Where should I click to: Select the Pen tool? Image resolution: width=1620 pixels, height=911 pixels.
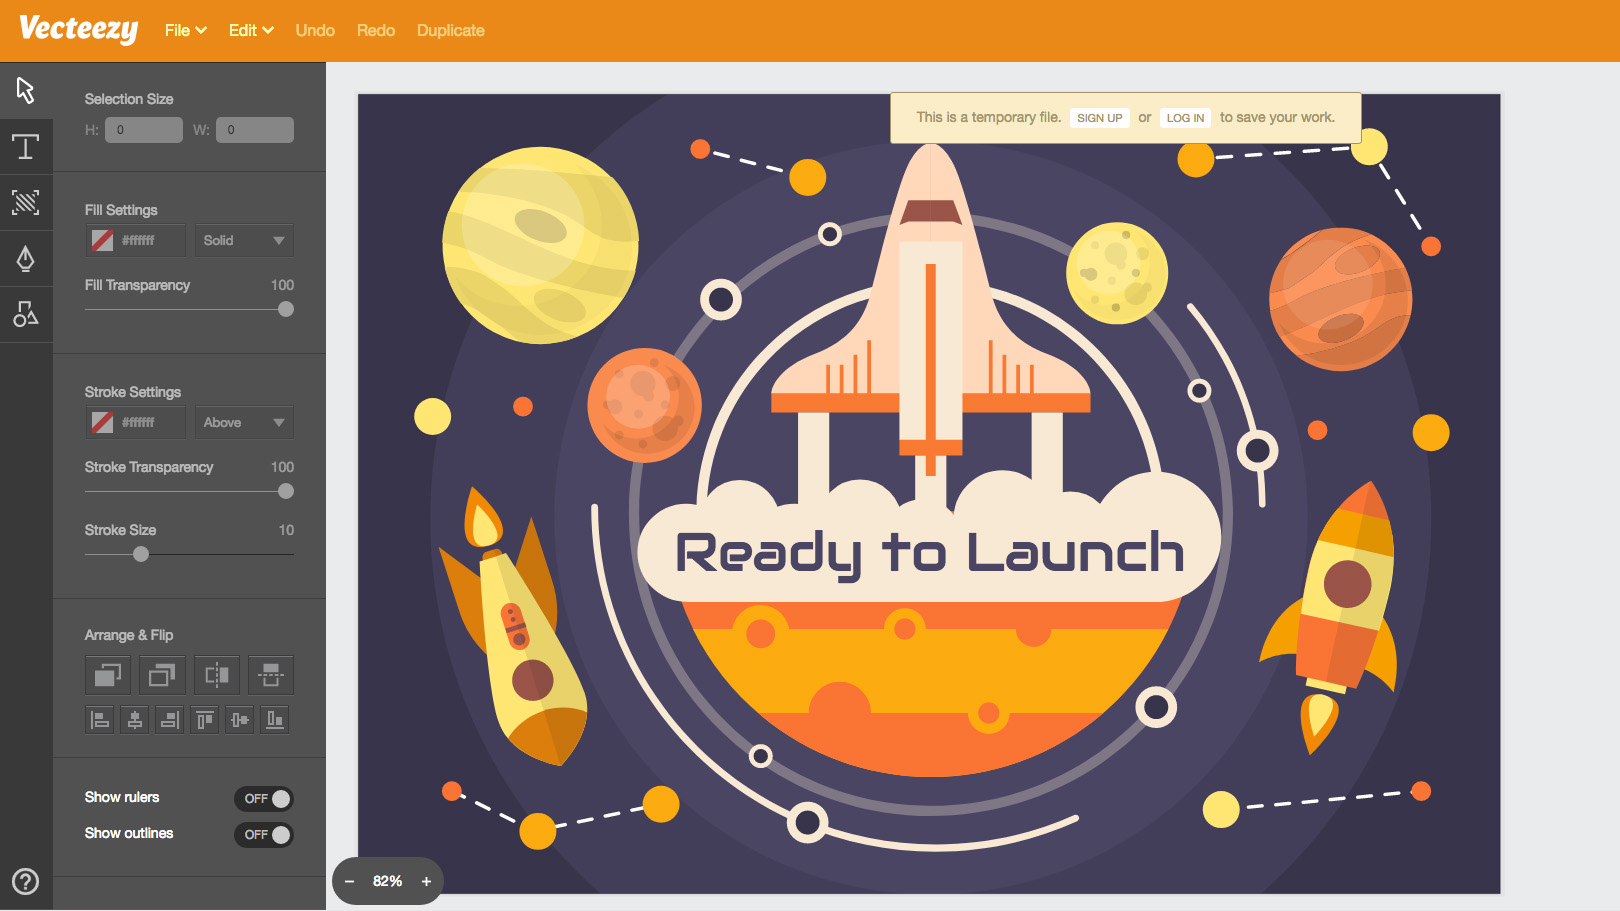(x=26, y=259)
